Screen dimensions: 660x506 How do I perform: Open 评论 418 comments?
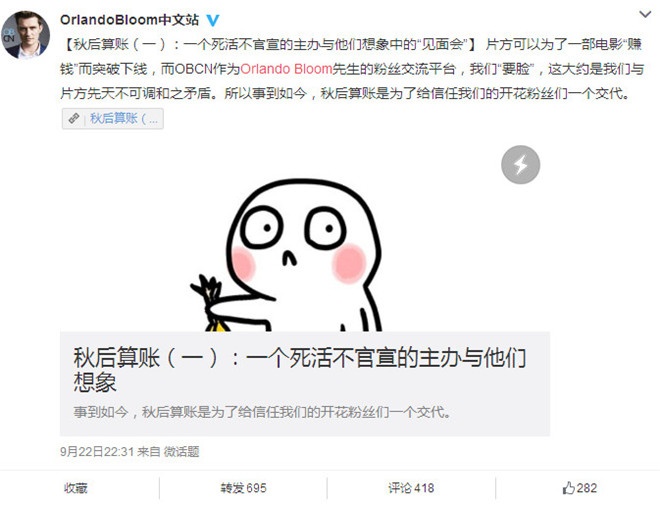tap(411, 488)
